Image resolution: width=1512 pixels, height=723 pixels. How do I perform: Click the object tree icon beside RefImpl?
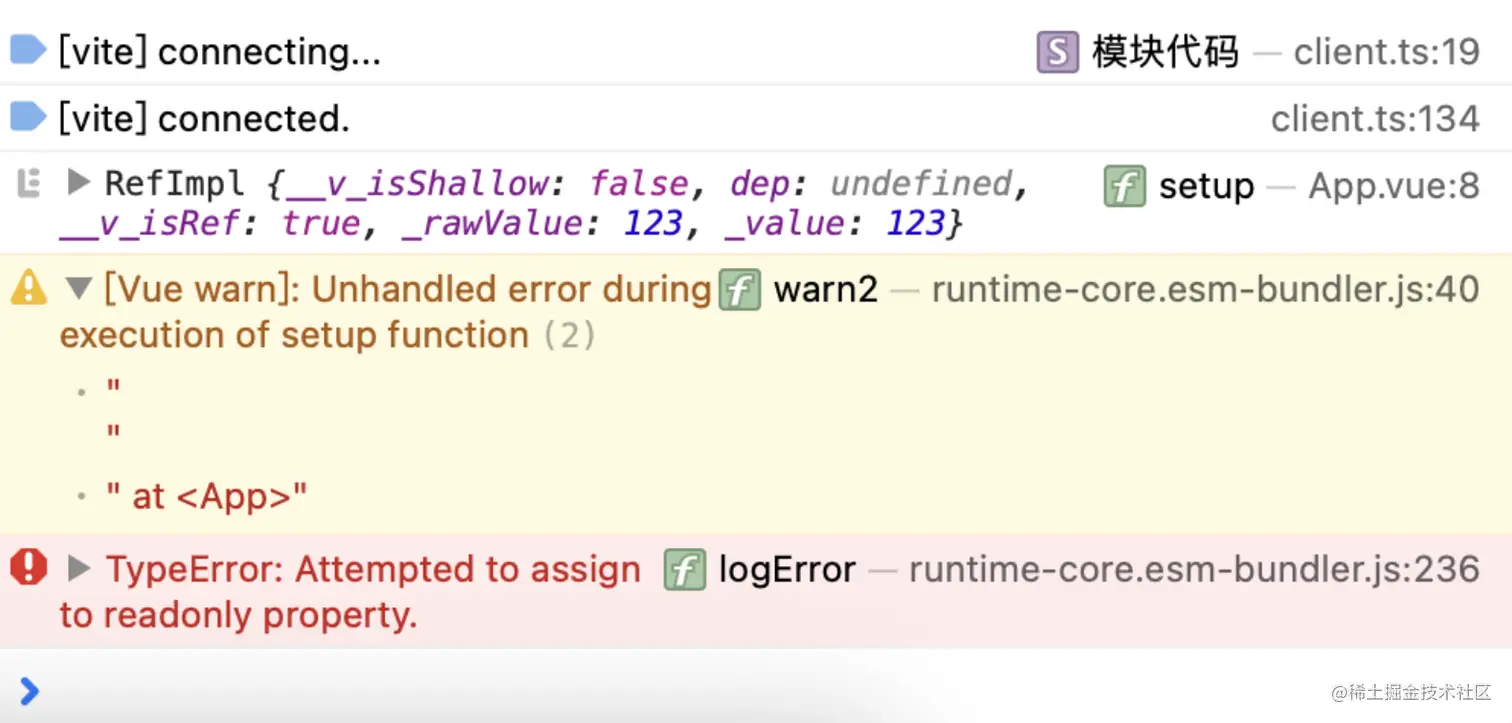29,184
